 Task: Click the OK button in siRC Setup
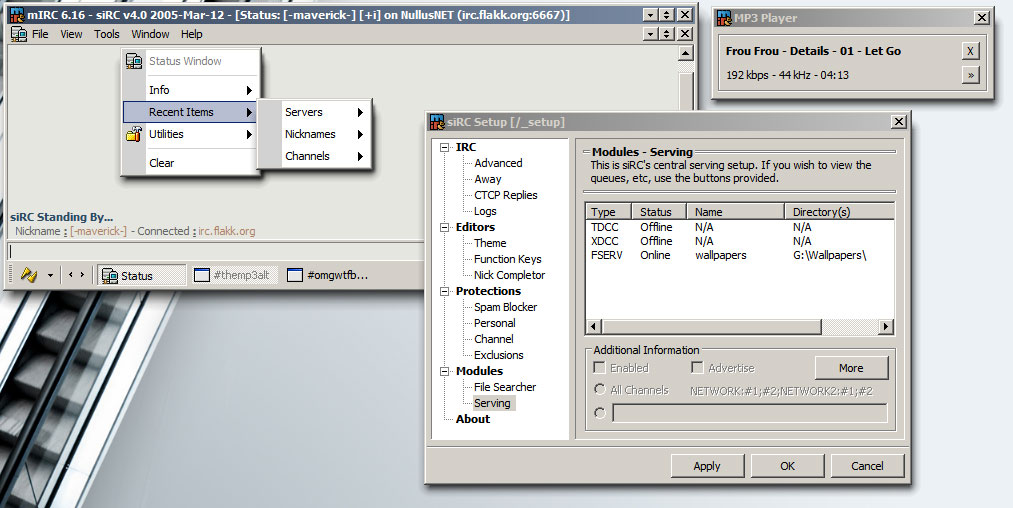click(x=788, y=466)
